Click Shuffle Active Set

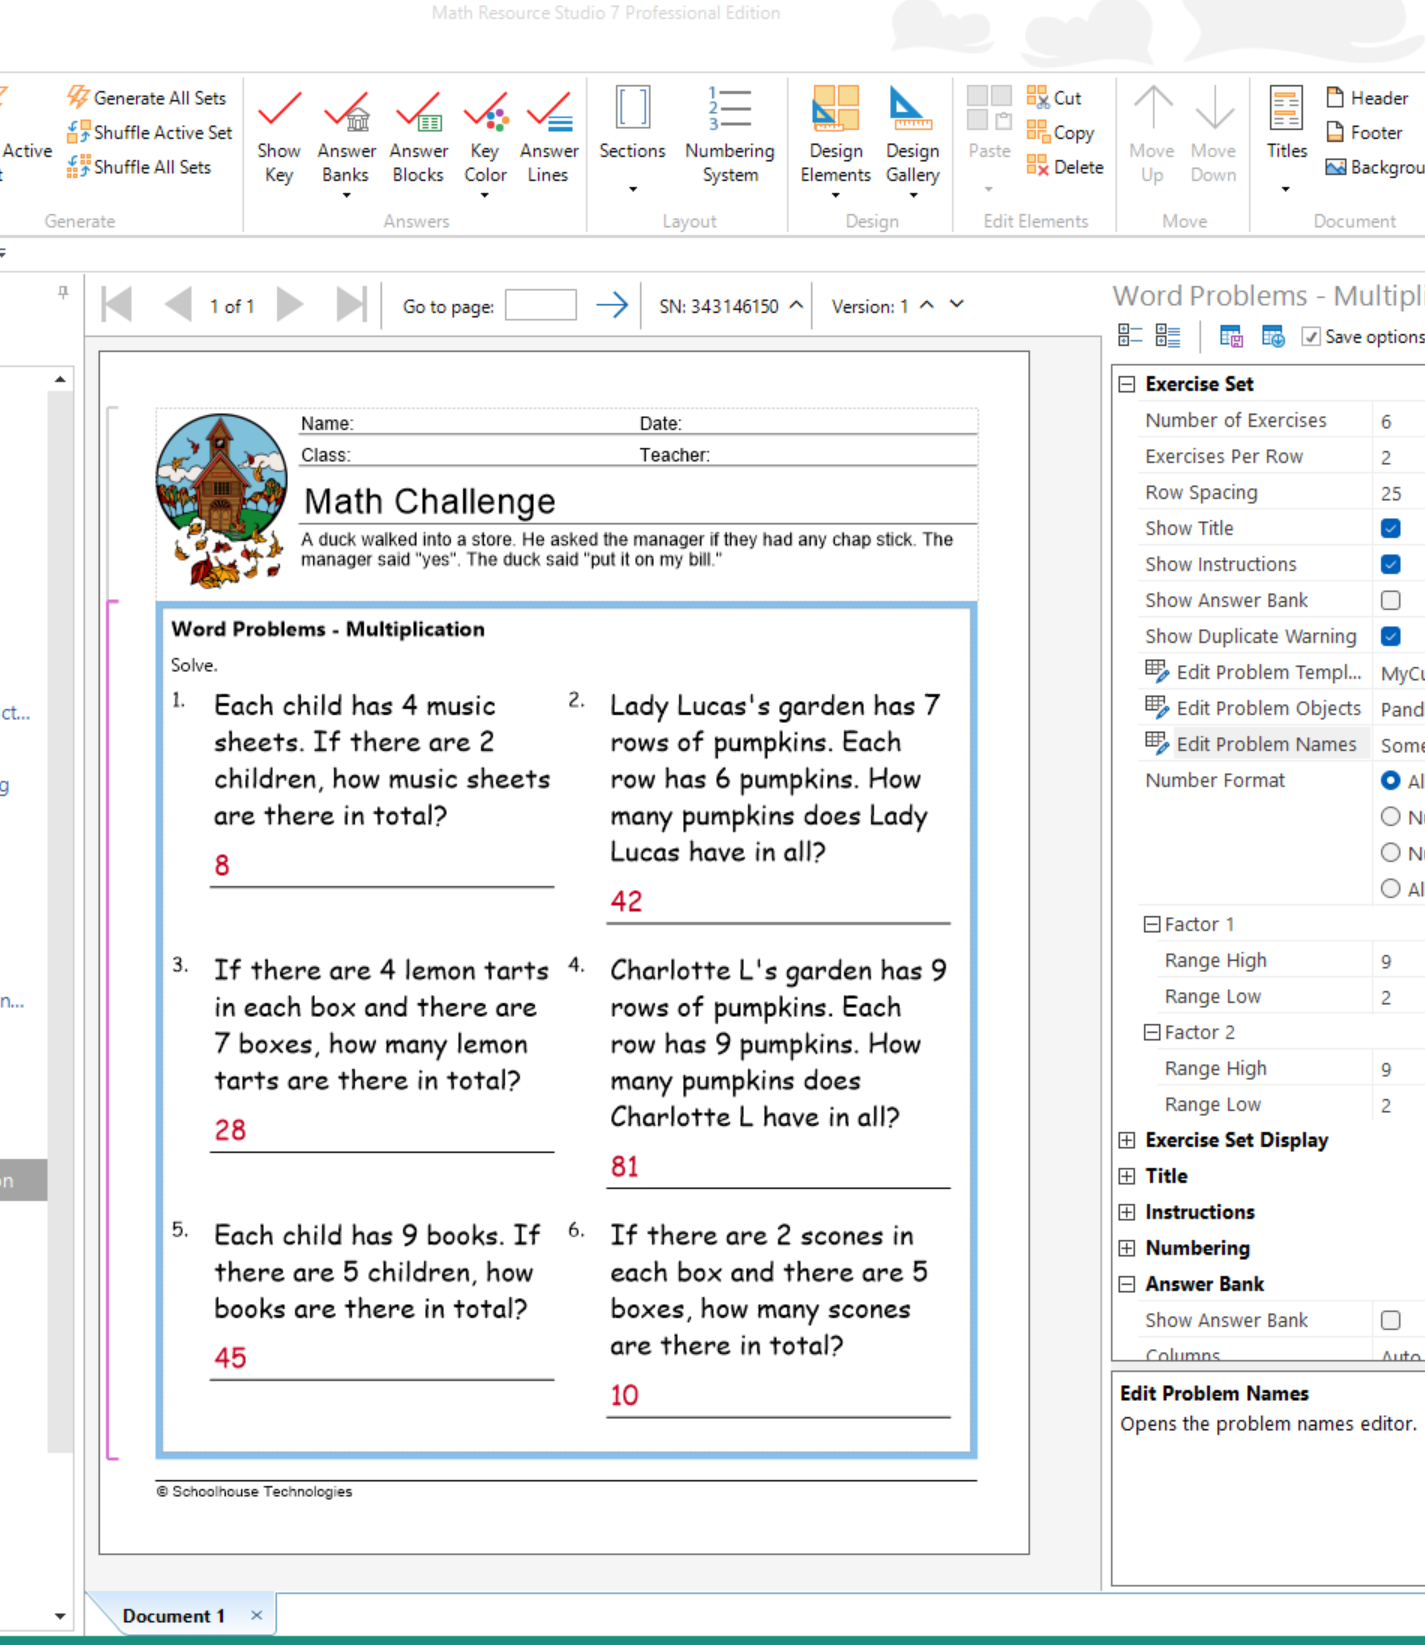pos(150,132)
